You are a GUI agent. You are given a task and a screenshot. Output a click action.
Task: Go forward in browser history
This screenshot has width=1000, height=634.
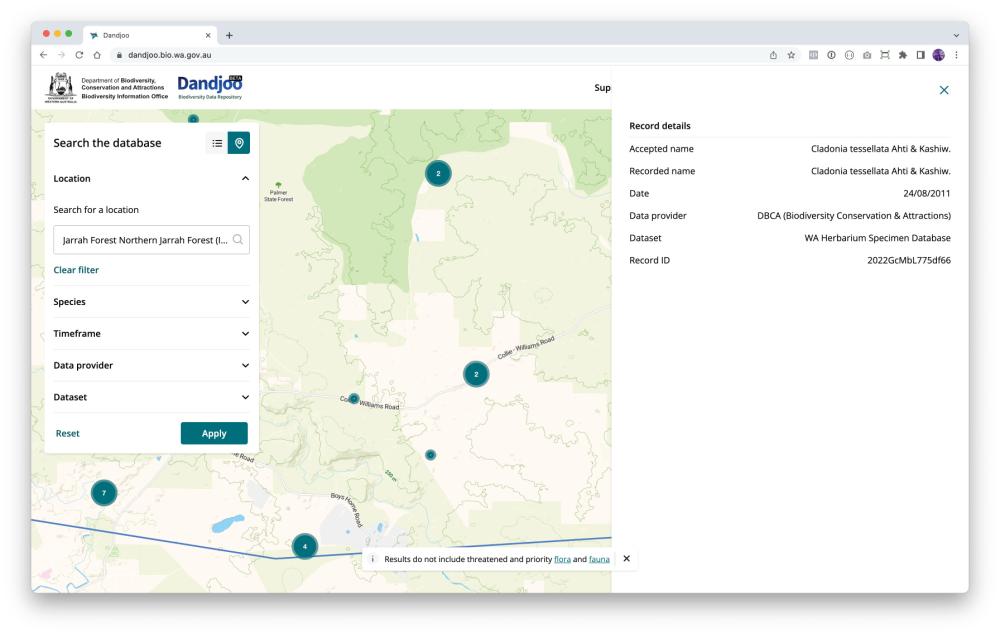[61, 55]
